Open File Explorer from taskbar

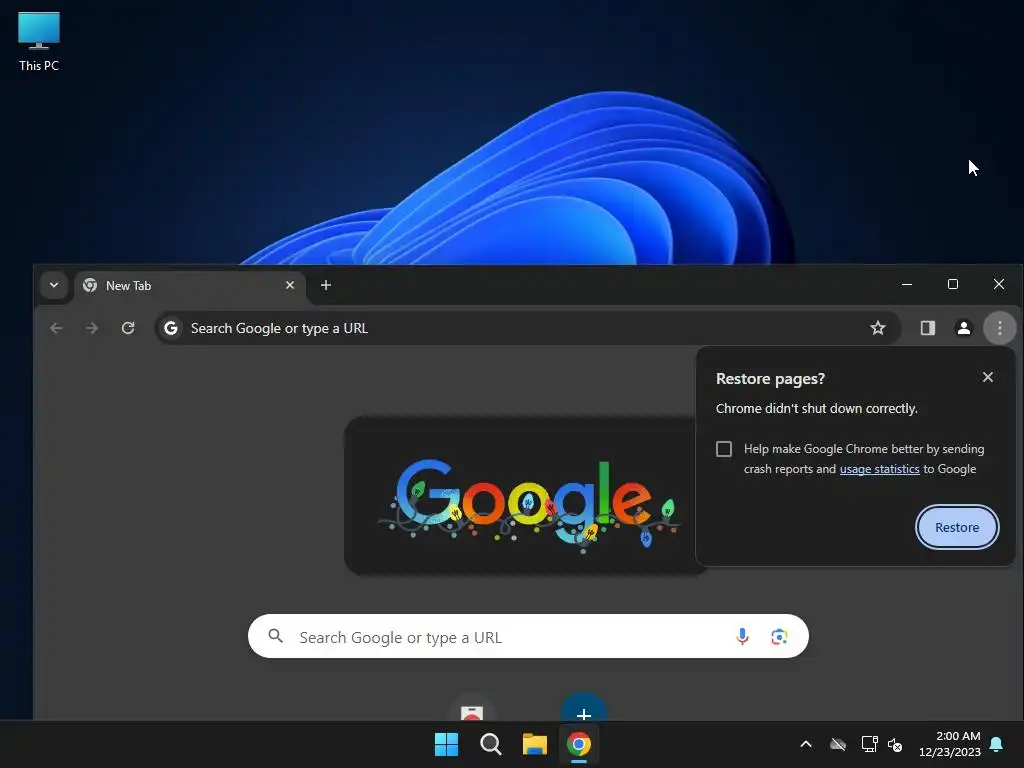coord(535,744)
